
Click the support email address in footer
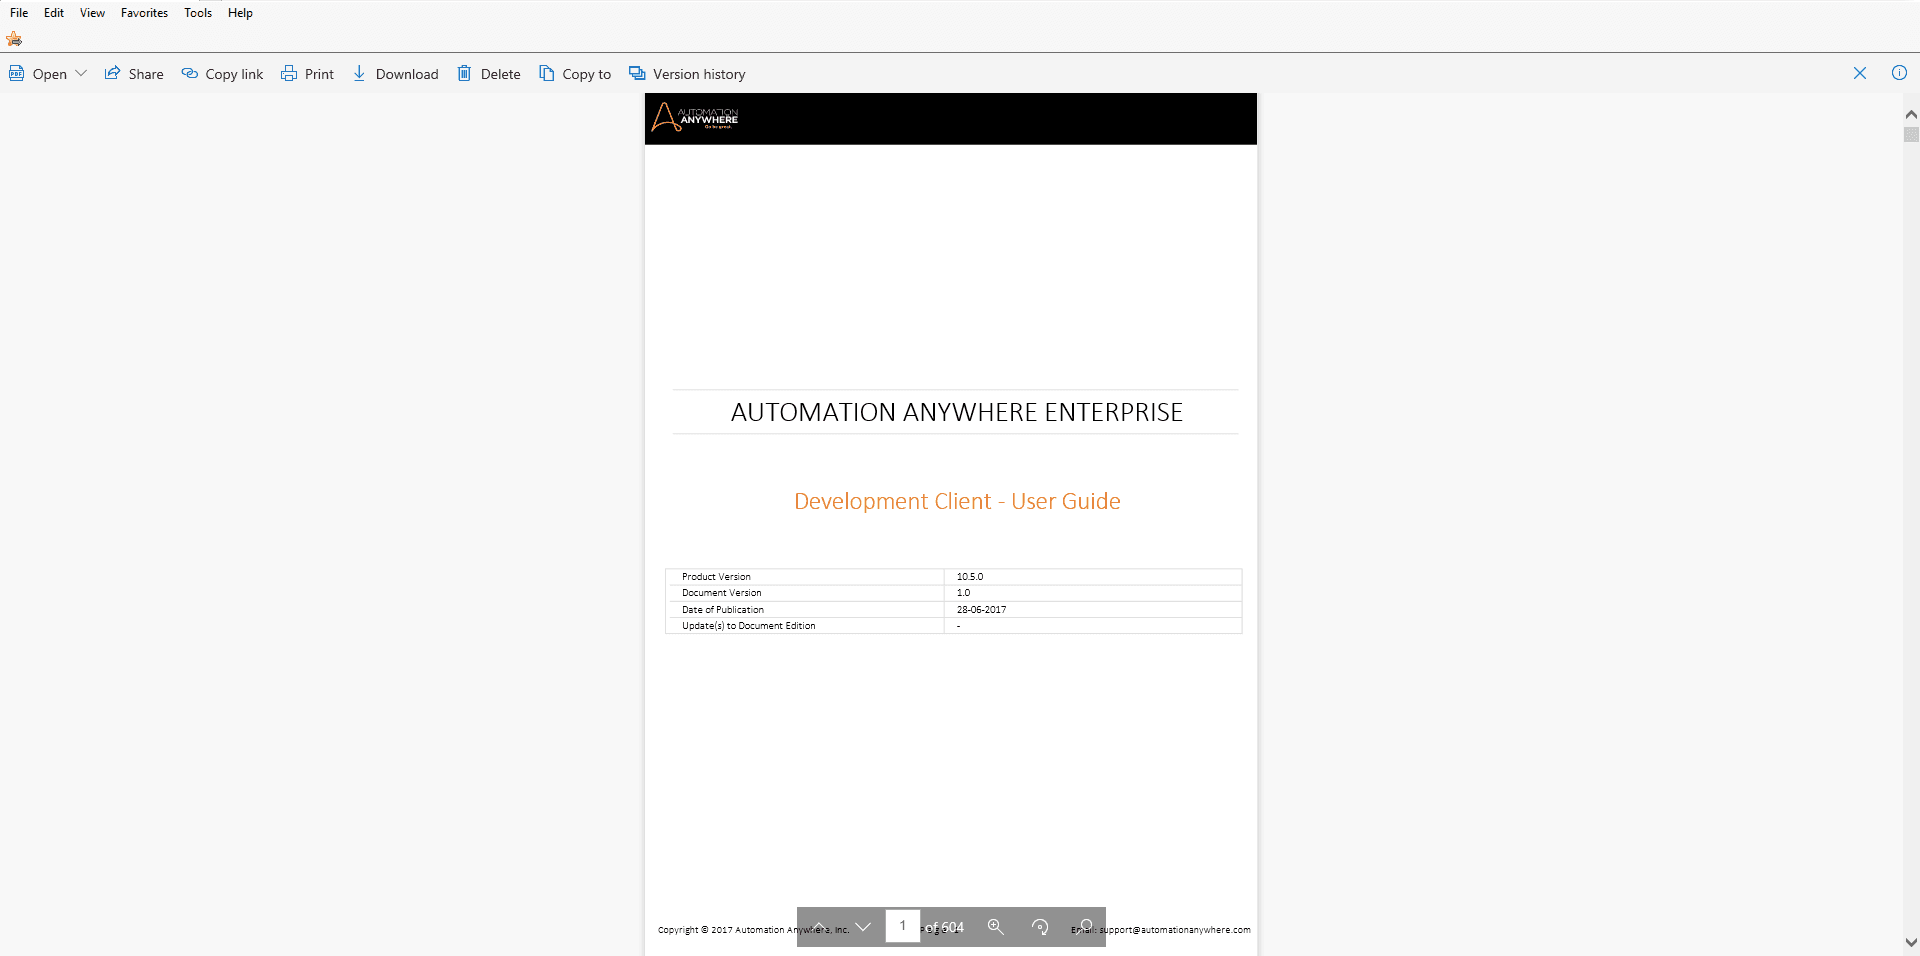point(1175,930)
